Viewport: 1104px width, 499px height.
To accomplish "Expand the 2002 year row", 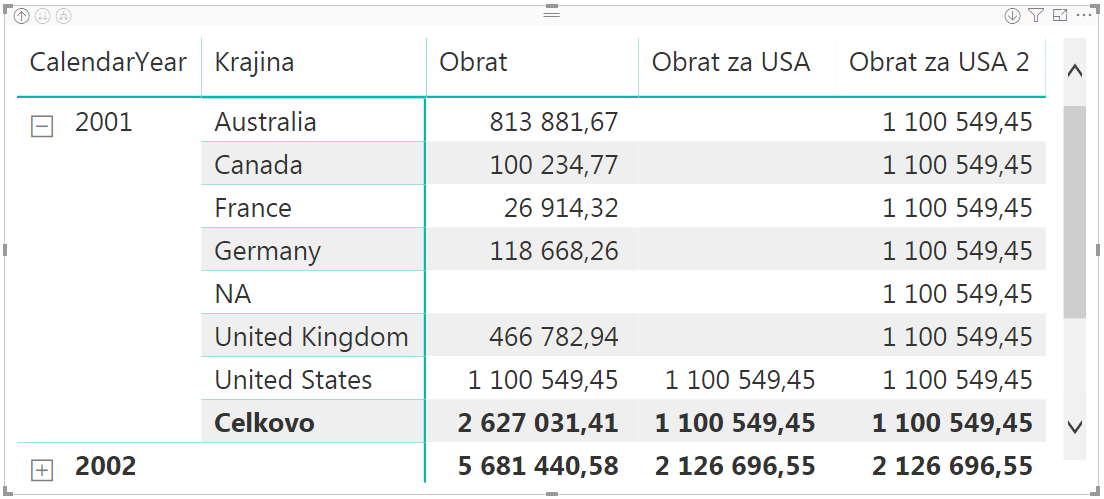I will [42, 470].
